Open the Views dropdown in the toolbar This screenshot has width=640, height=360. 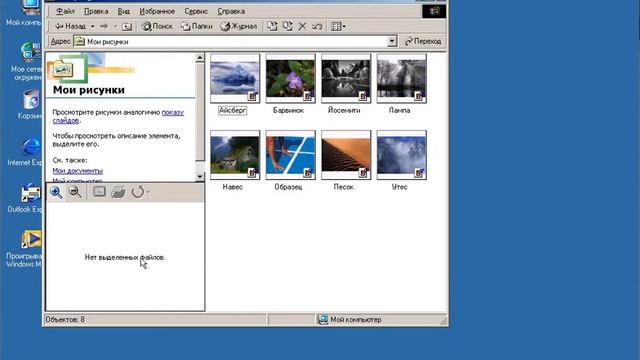click(x=338, y=27)
